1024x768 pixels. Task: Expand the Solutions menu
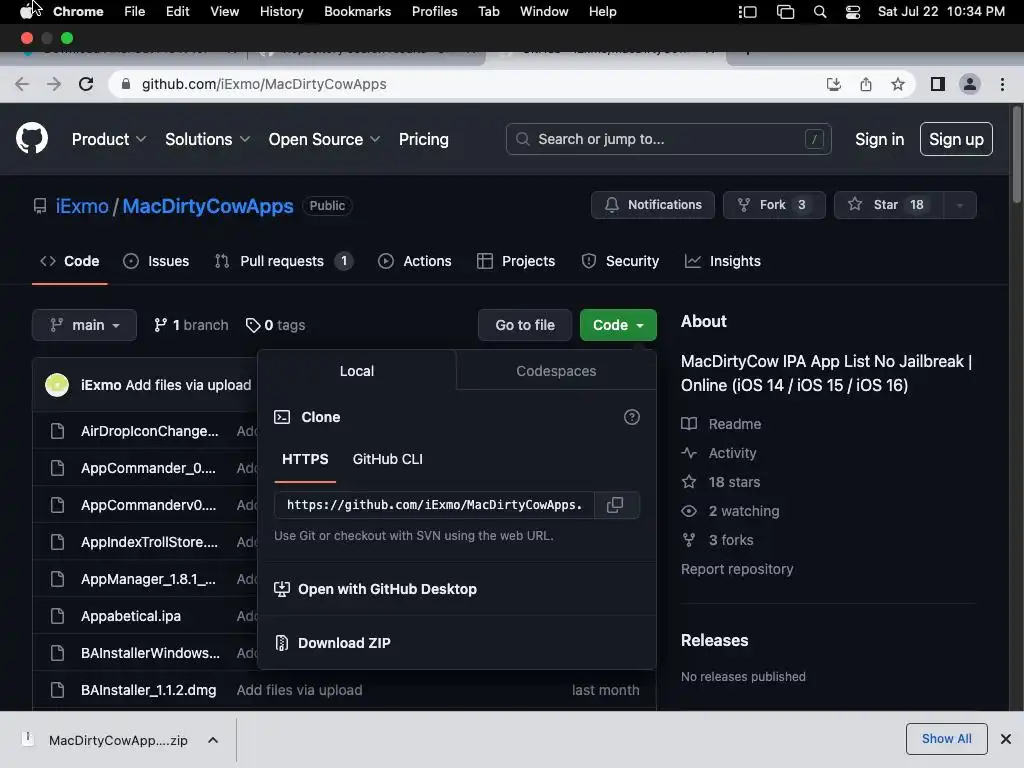pyautogui.click(x=207, y=139)
